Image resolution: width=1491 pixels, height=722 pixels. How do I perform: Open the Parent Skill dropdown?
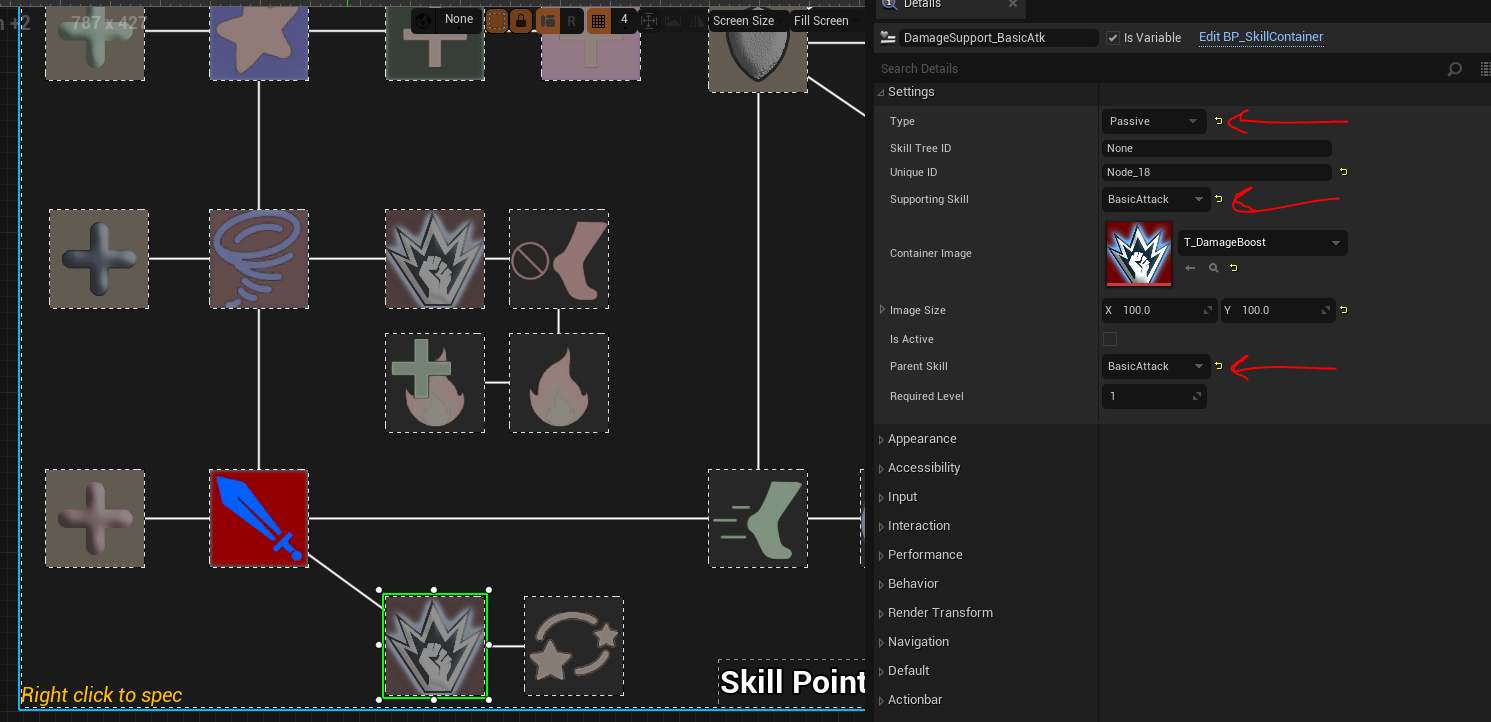tap(1156, 366)
